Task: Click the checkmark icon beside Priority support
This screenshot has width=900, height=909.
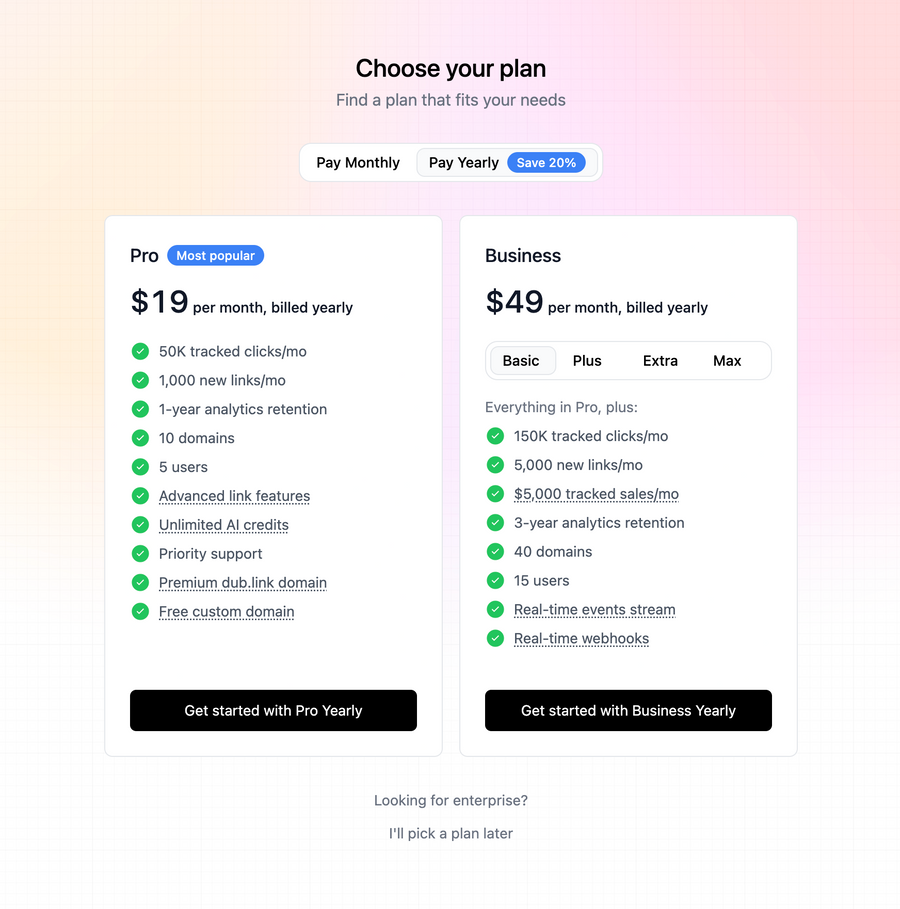Action: [140, 554]
